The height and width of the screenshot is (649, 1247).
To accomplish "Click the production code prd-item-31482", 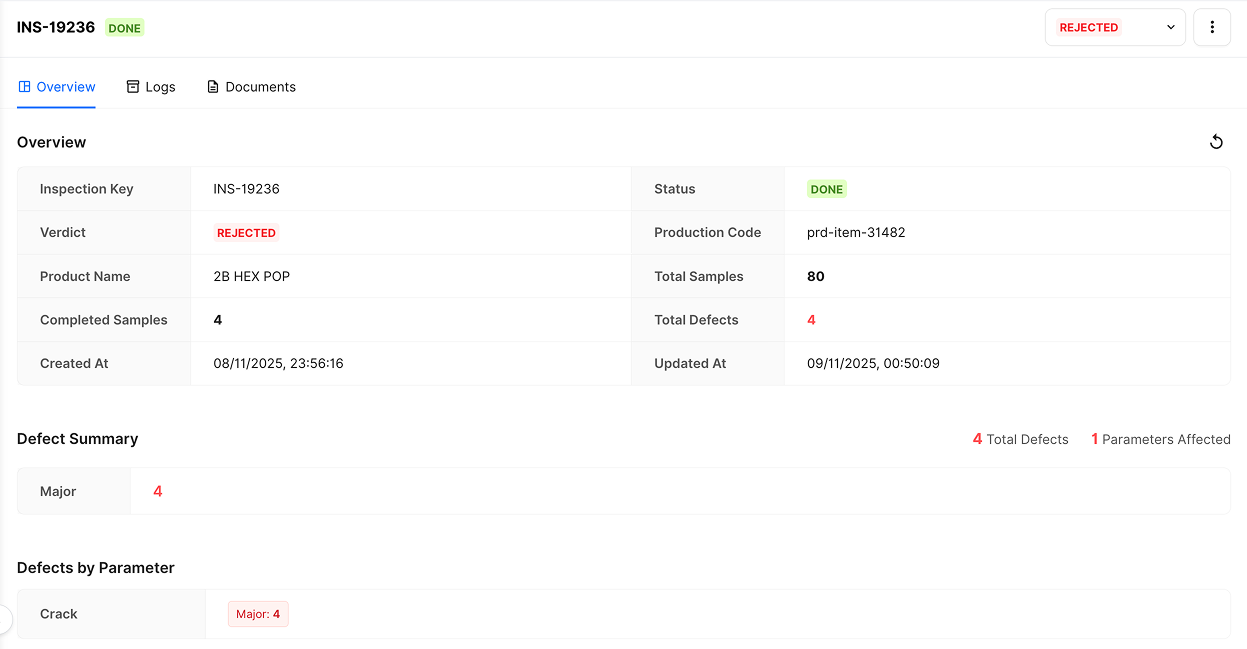I will [x=856, y=233].
